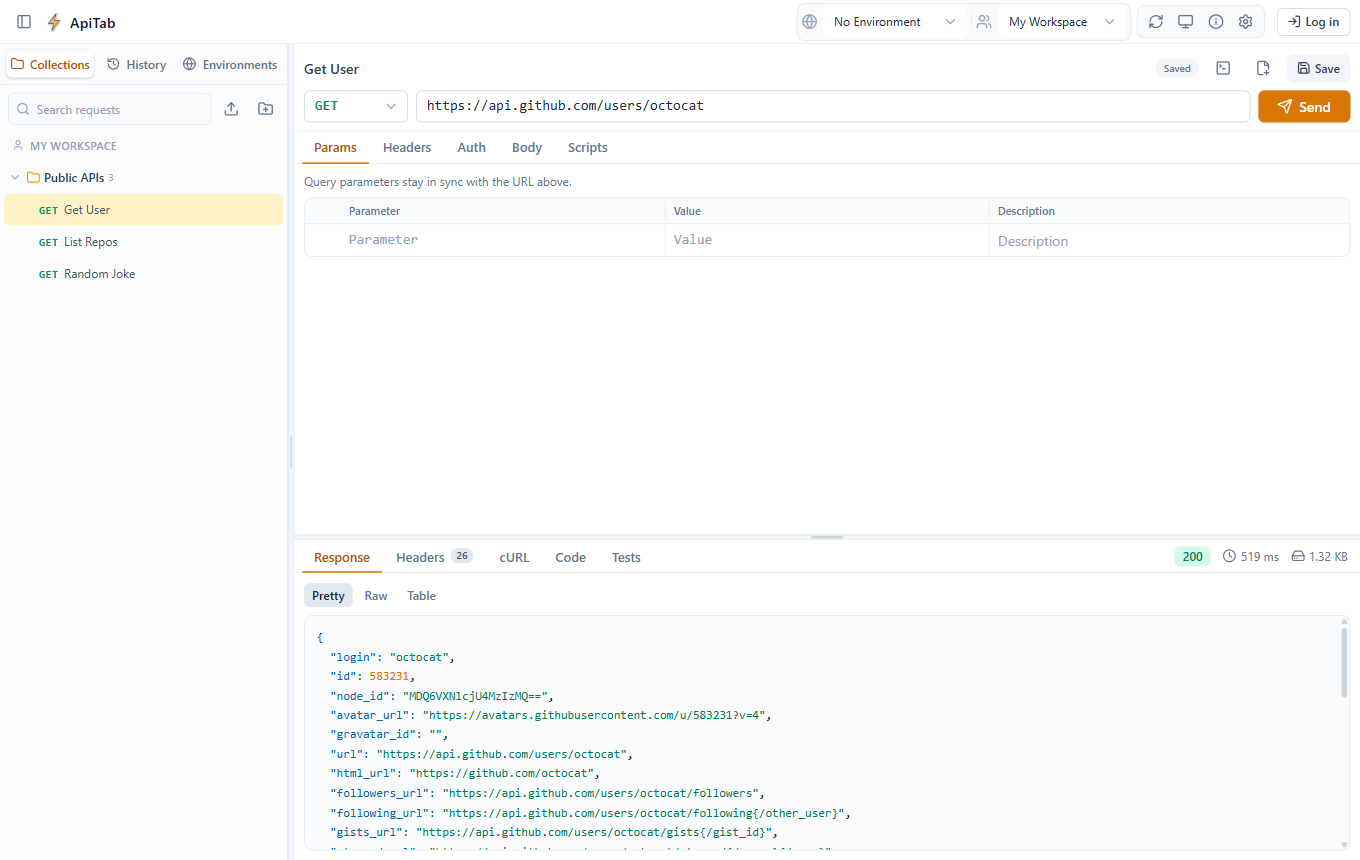Click the new collection folder icon
Image resolution: width=1360 pixels, height=860 pixels.
pos(265,109)
